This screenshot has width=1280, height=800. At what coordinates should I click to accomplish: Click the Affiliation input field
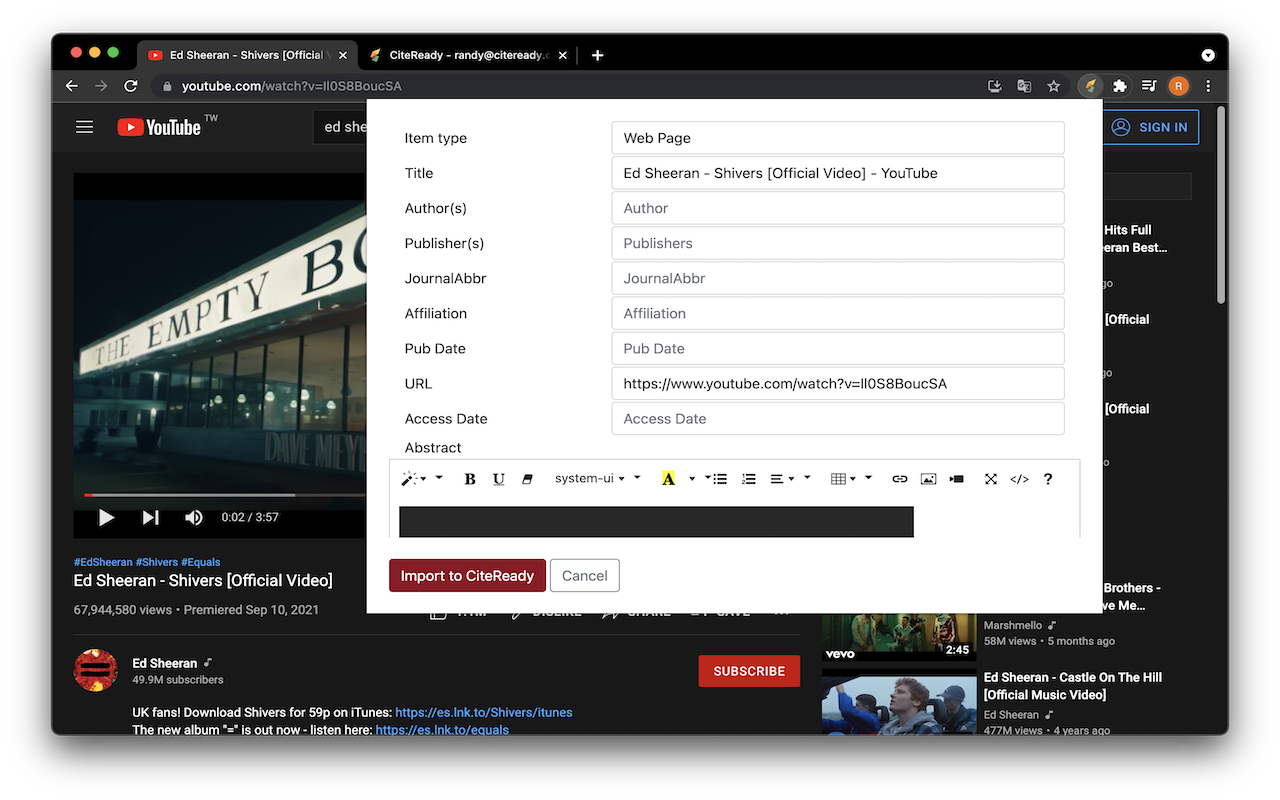(x=838, y=313)
